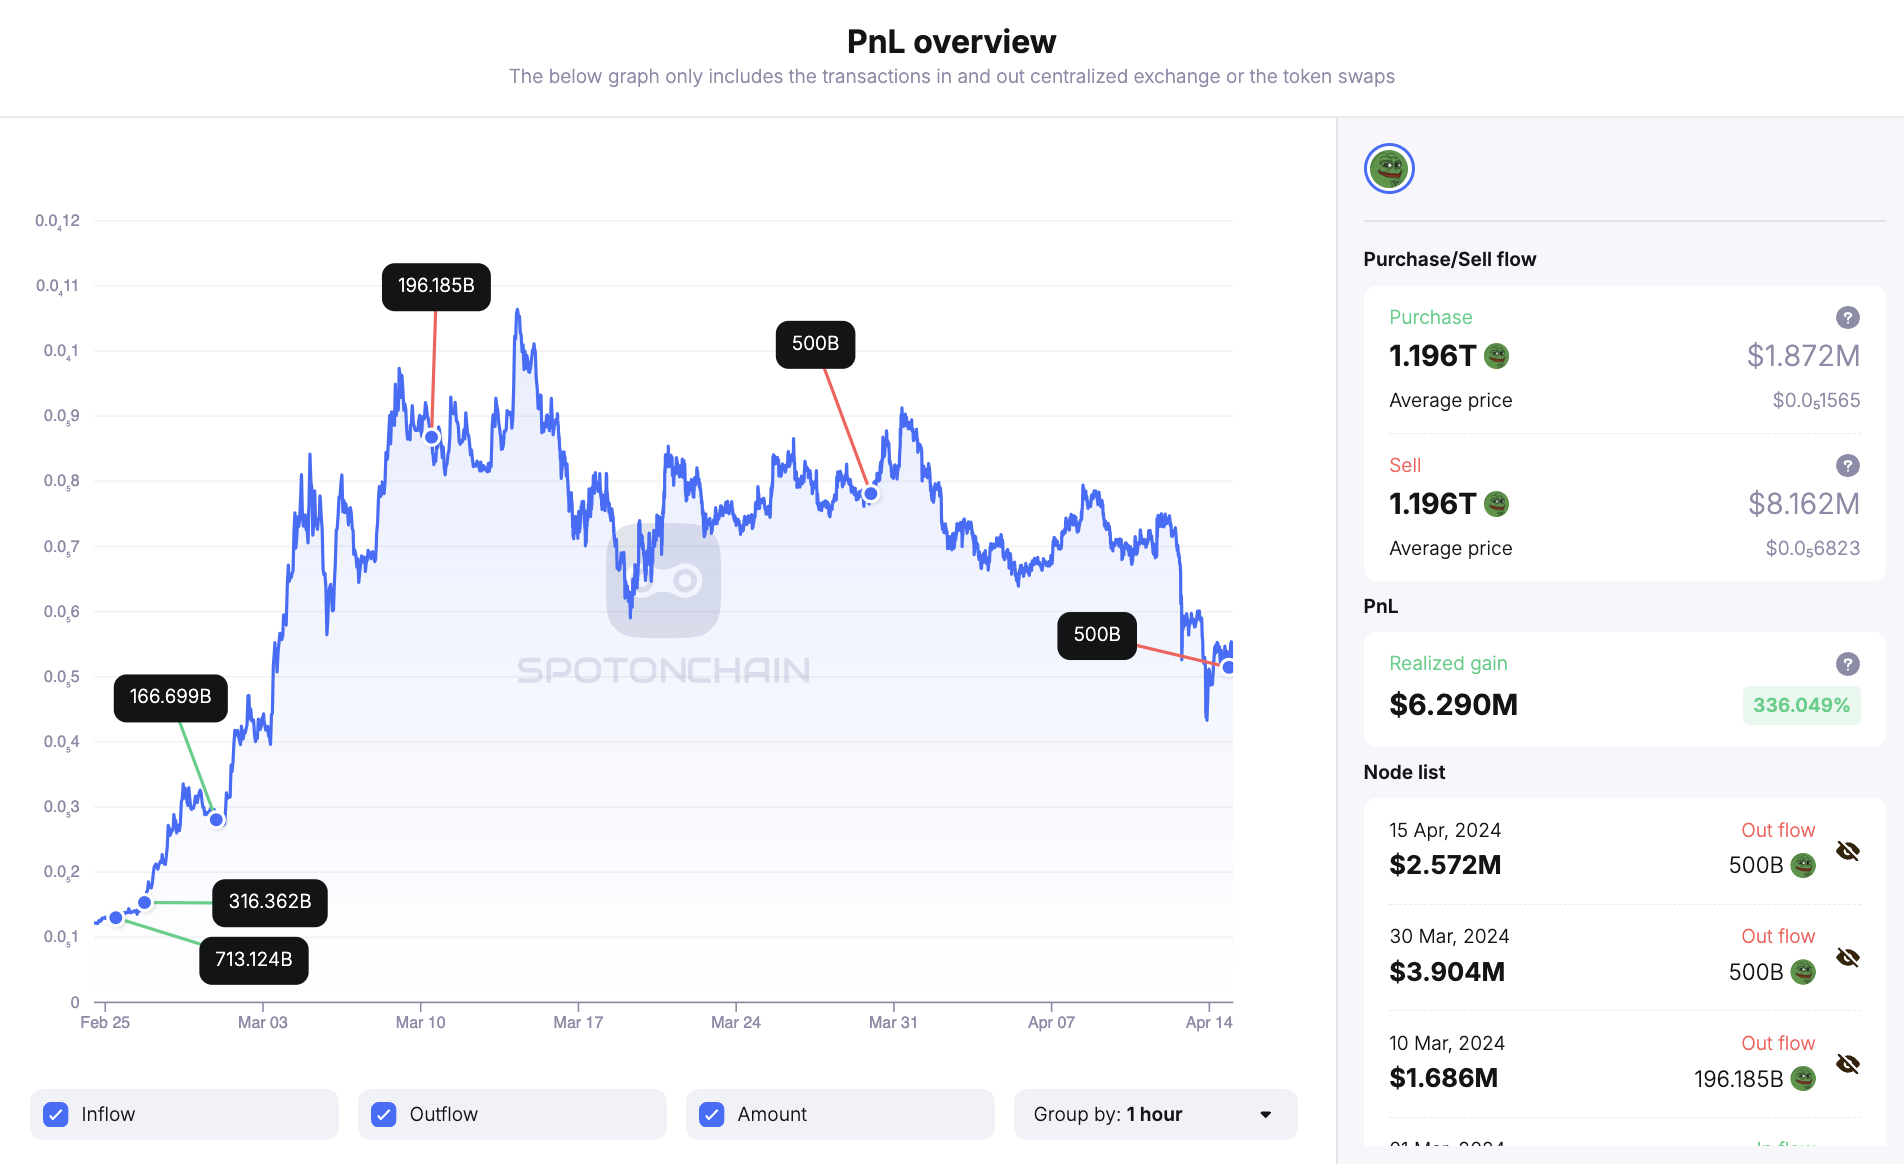The height and width of the screenshot is (1164, 1904).
Task: Toggle the eye icon on 10 Mar entry
Action: click(1848, 1065)
